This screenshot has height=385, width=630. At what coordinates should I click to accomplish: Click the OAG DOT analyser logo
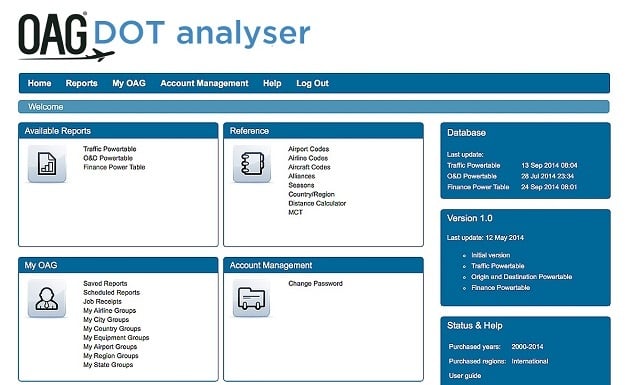[x=164, y=36]
